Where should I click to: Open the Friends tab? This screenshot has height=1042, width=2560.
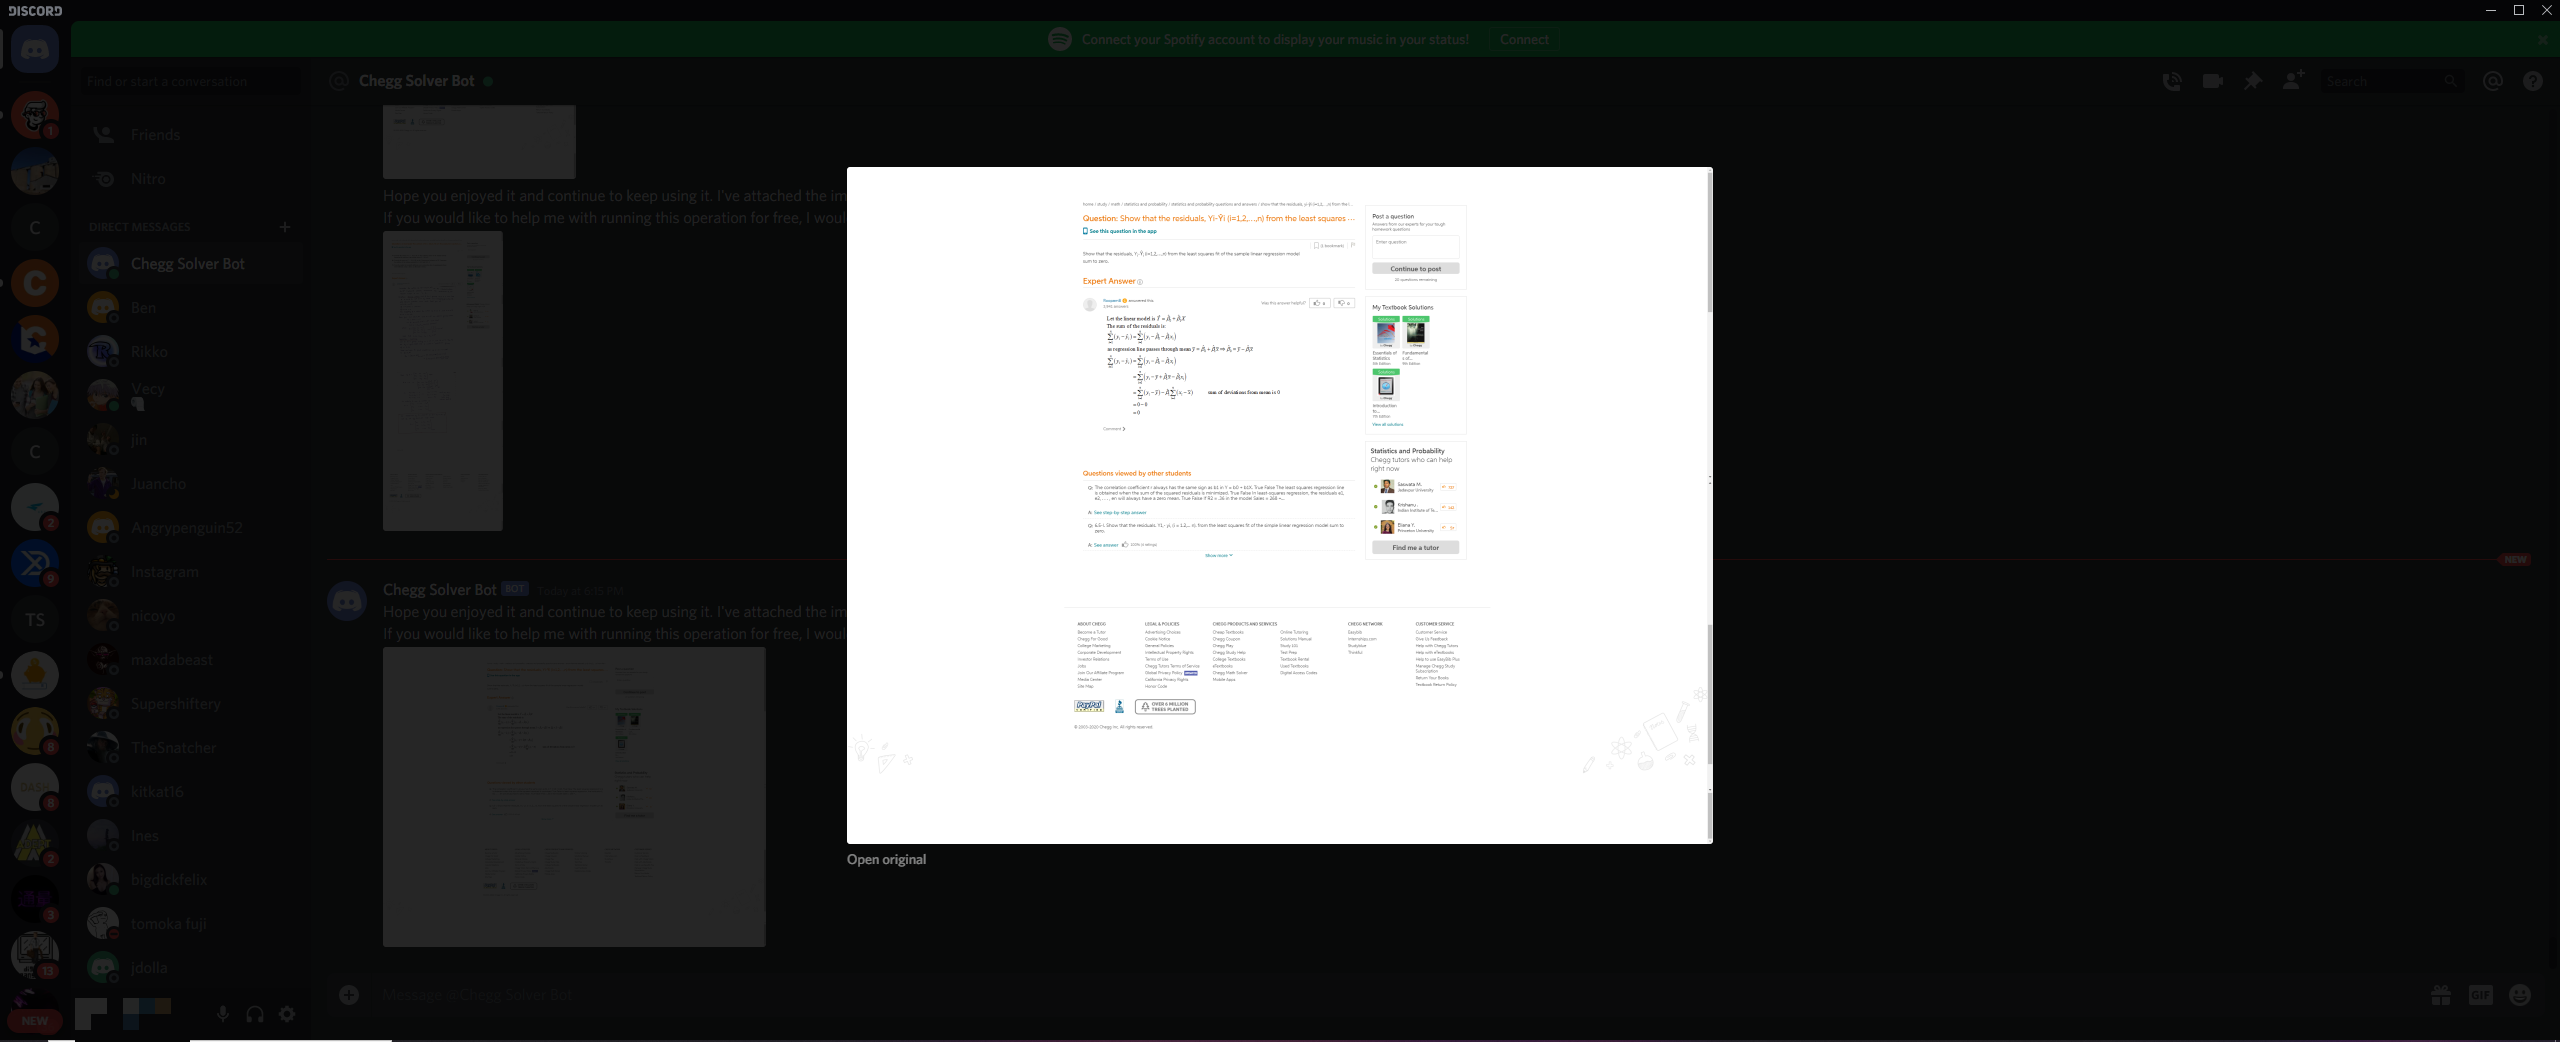(x=190, y=135)
